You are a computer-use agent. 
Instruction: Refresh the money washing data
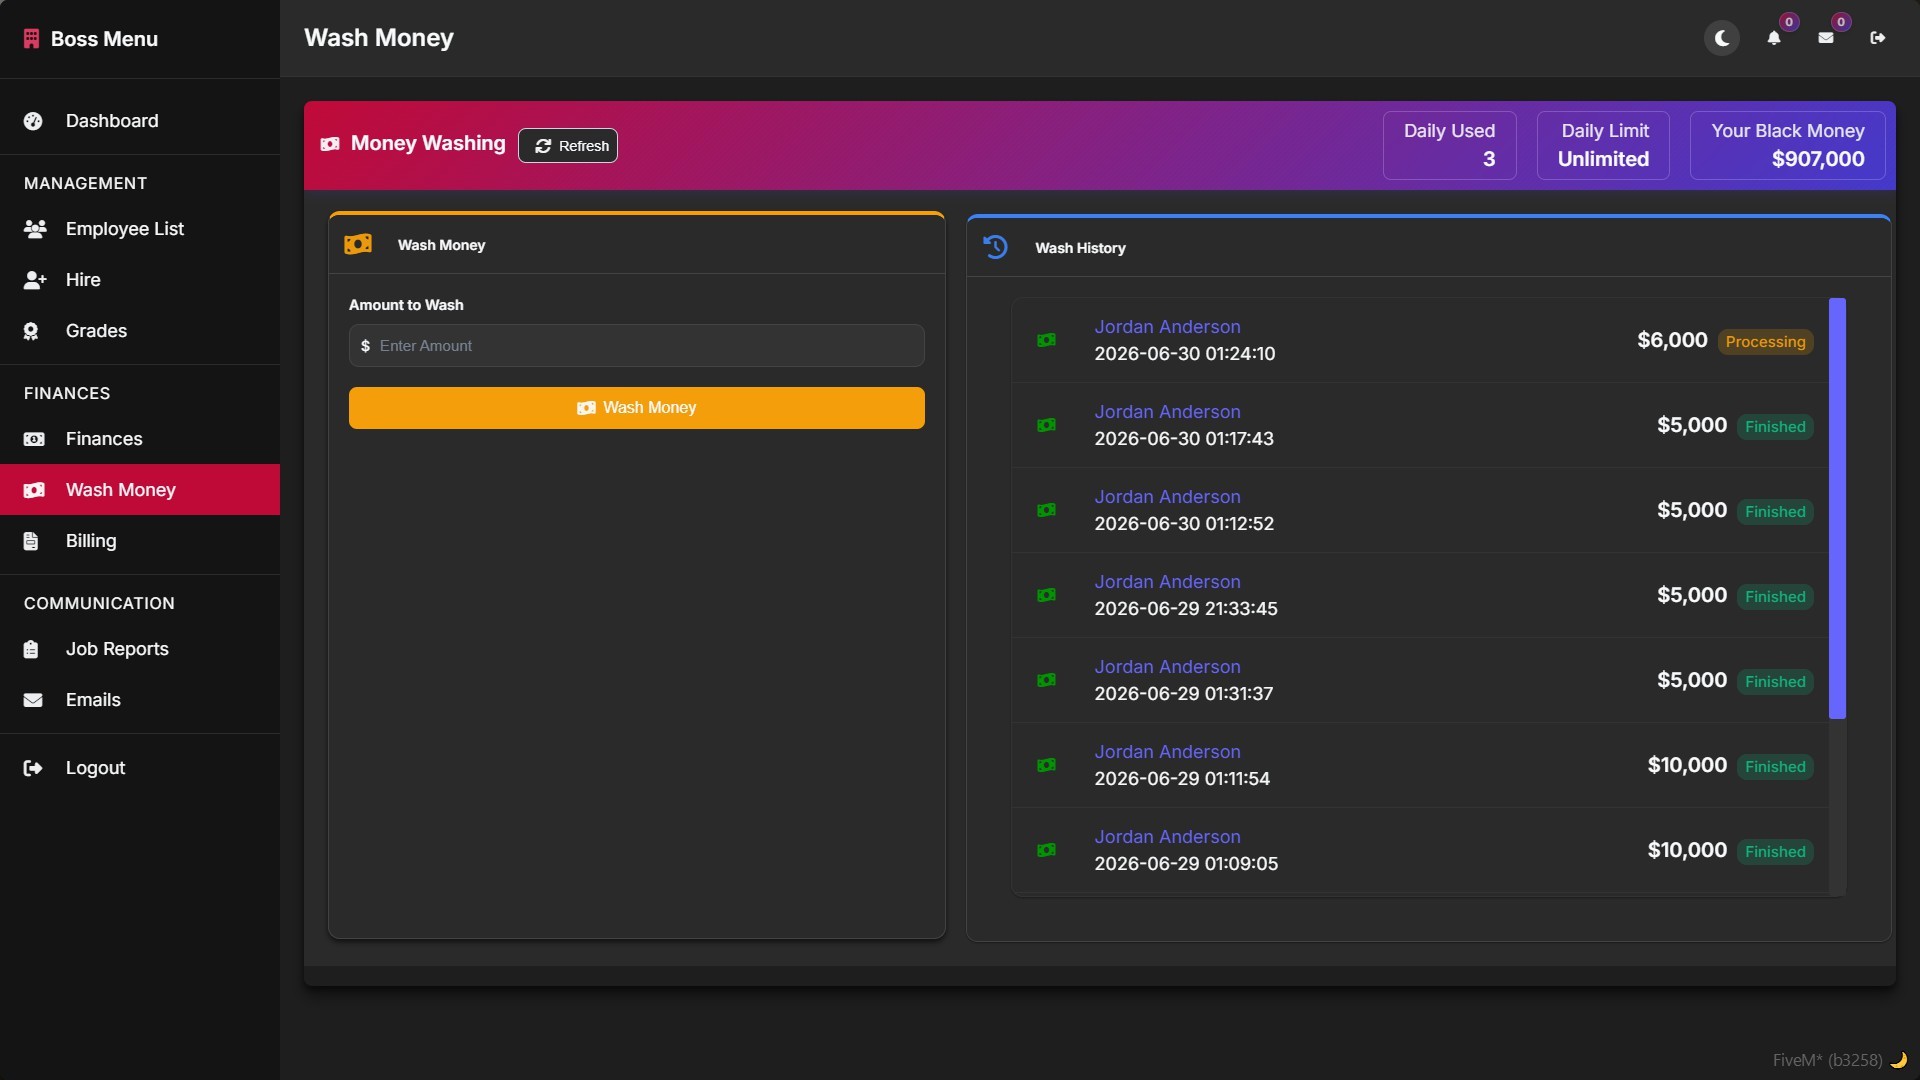point(568,146)
